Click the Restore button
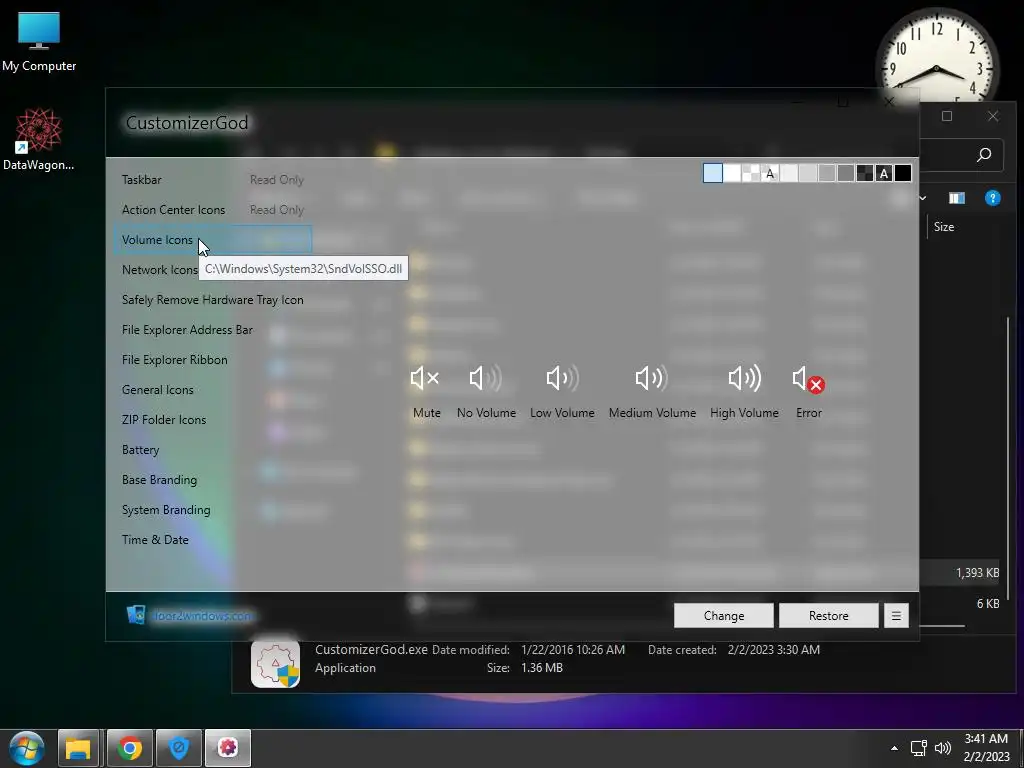Image resolution: width=1024 pixels, height=768 pixels. (x=829, y=616)
